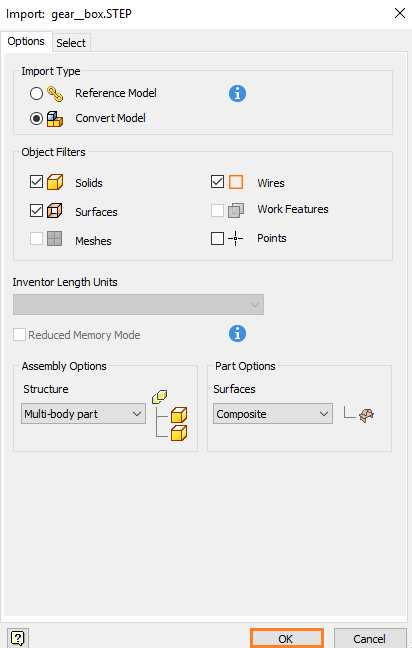The width and height of the screenshot is (412, 648).
Task: Open the Inventor Length Units dropdown
Action: (x=138, y=305)
